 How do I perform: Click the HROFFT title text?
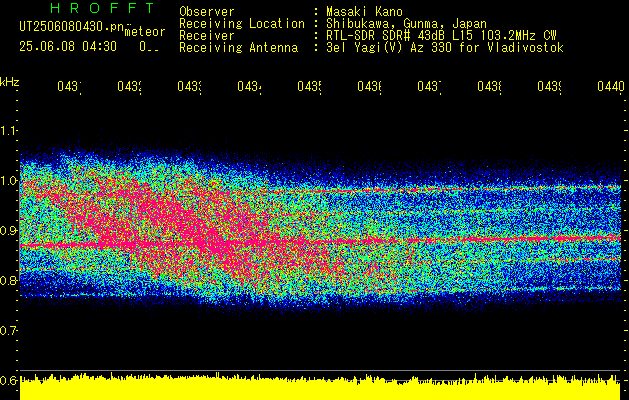click(x=102, y=8)
